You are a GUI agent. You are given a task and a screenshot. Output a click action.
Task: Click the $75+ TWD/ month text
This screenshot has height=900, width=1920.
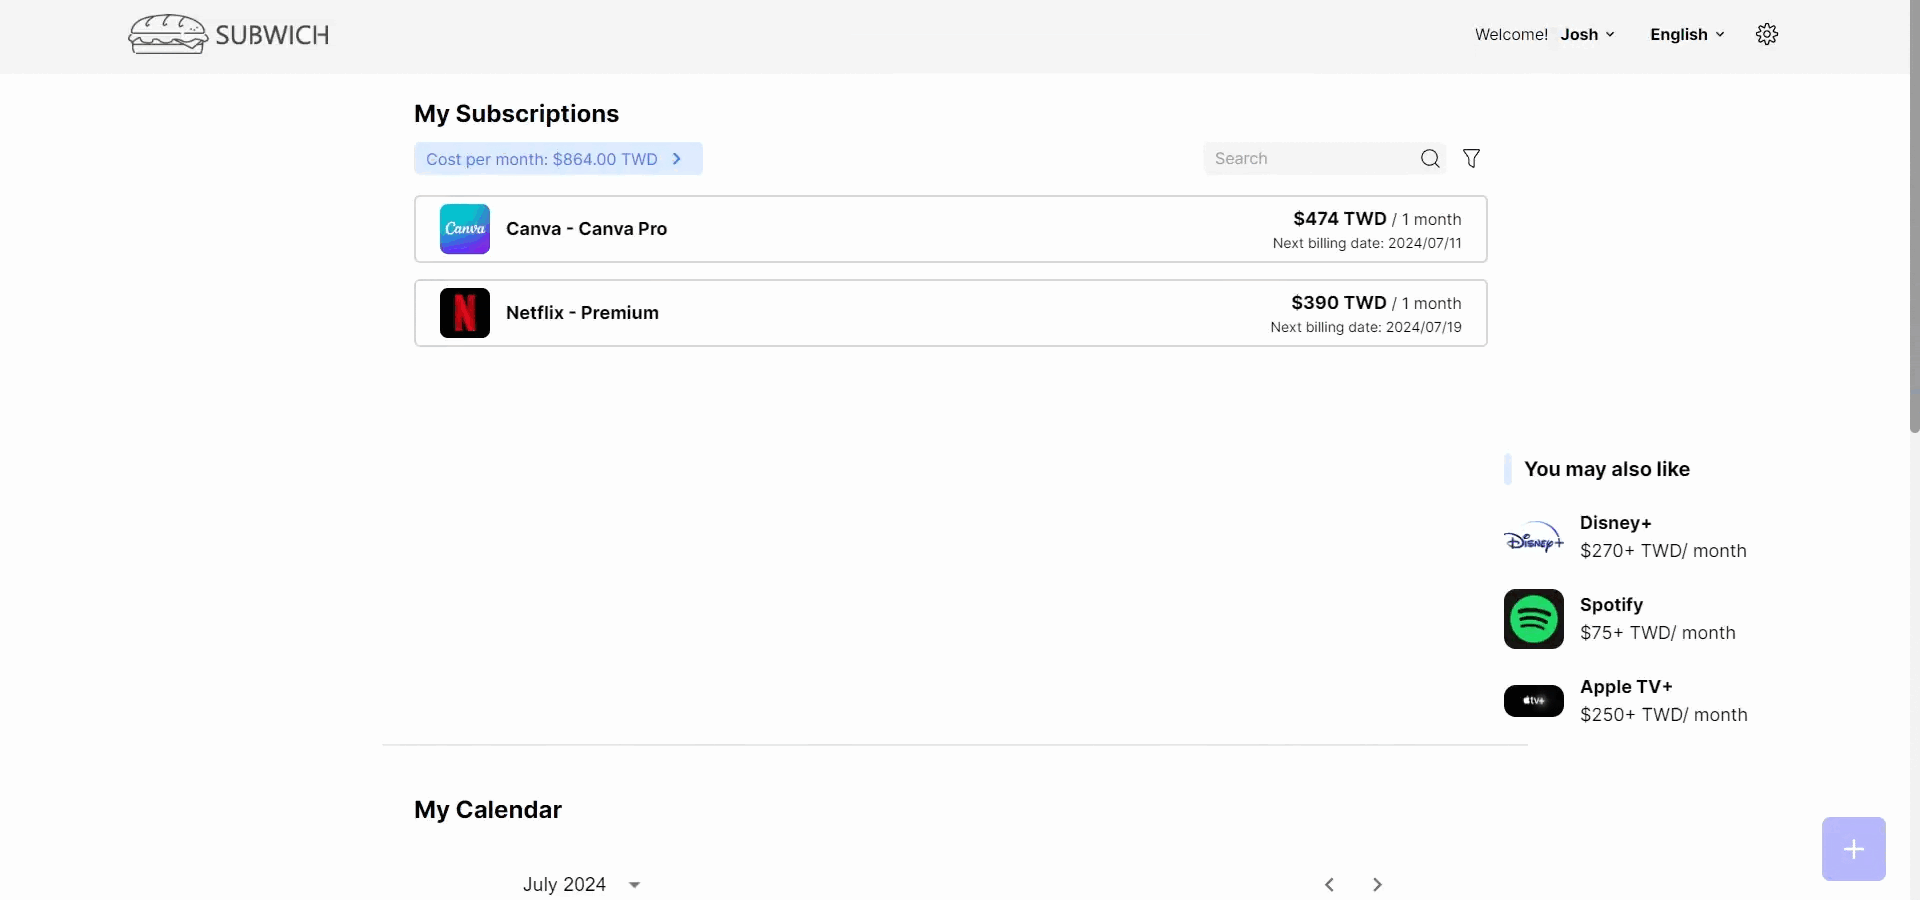(x=1658, y=633)
